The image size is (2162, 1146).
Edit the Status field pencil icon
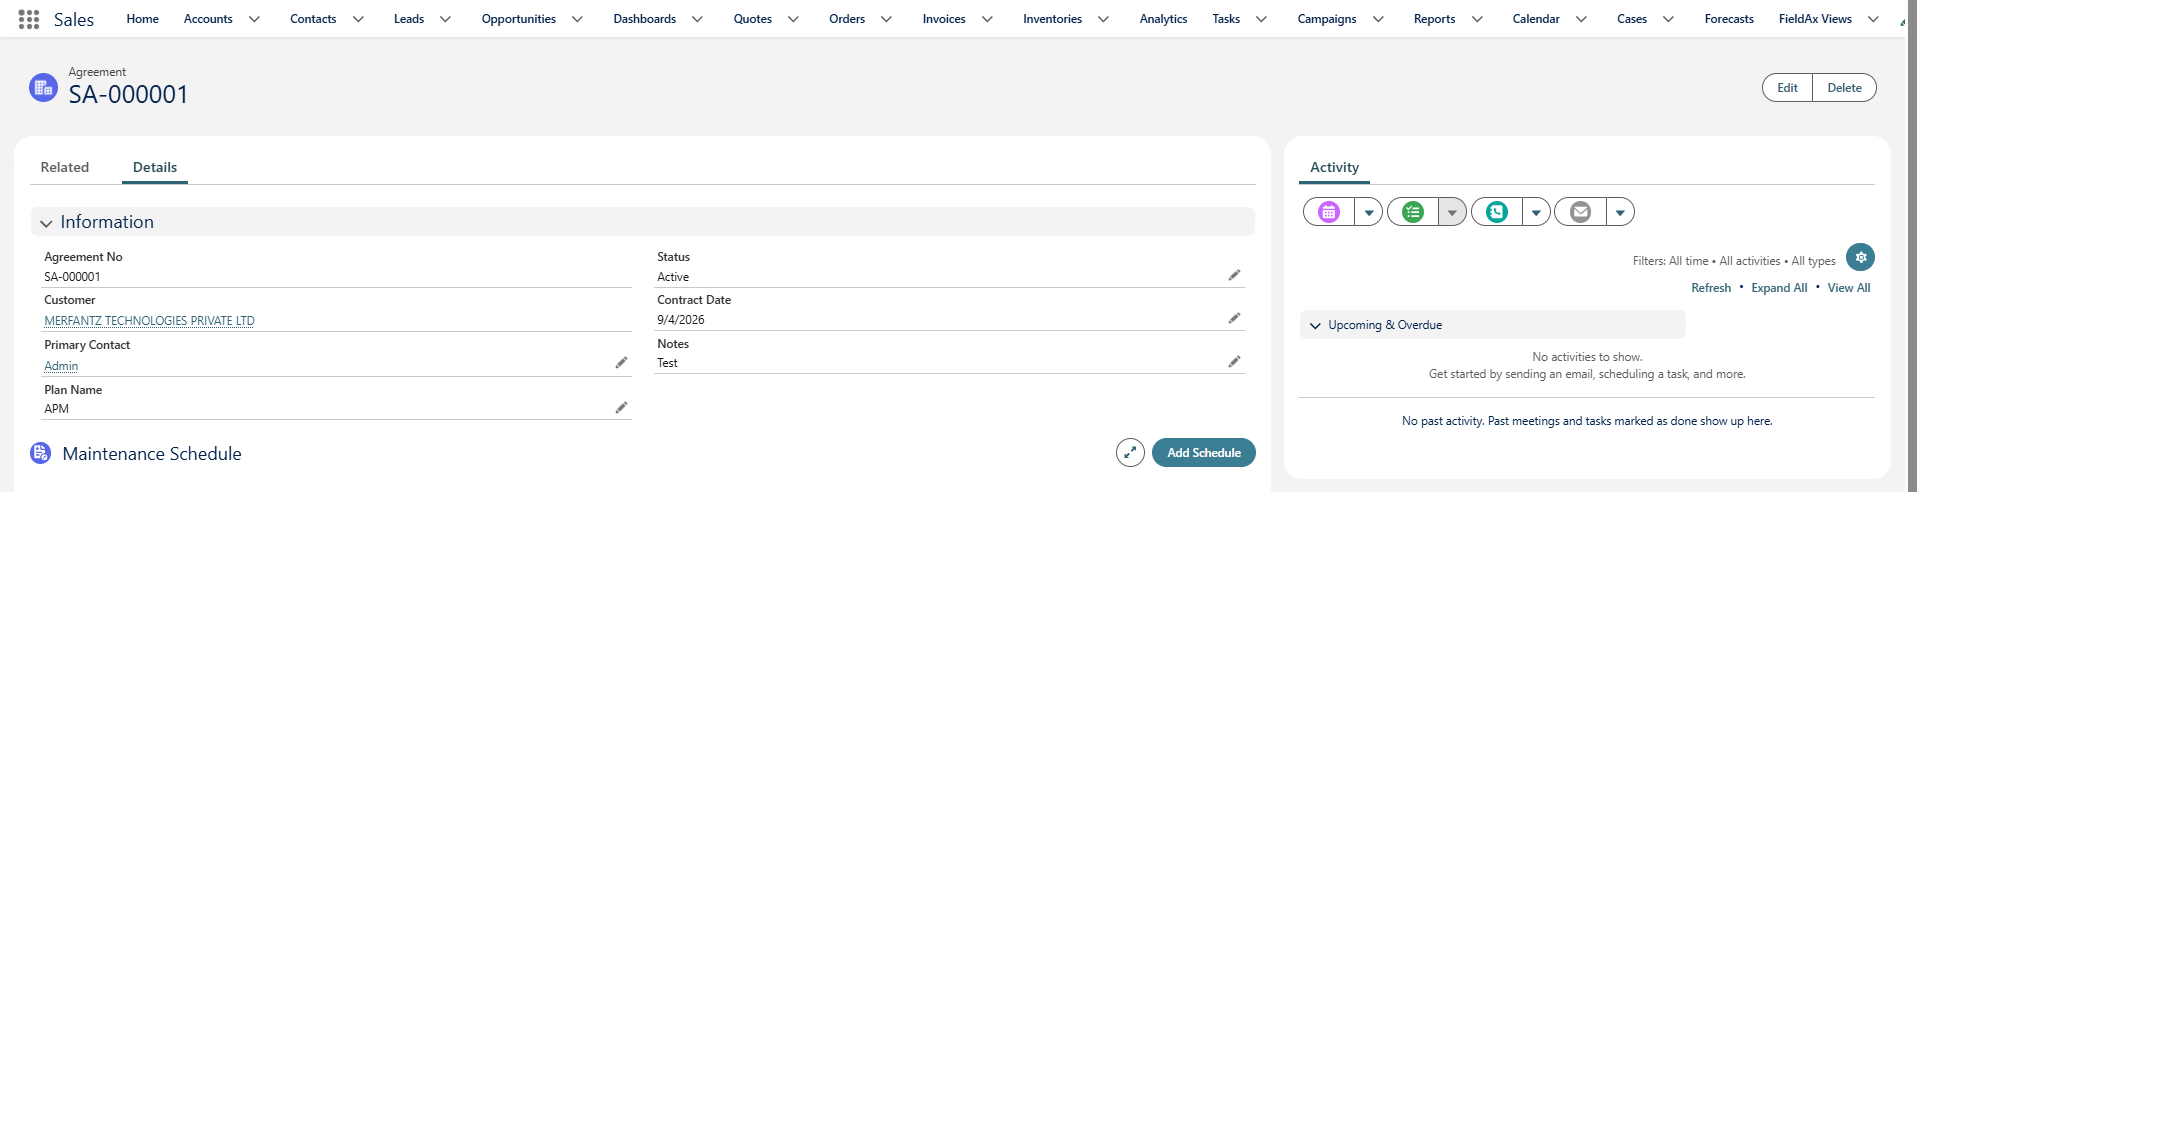[1234, 275]
